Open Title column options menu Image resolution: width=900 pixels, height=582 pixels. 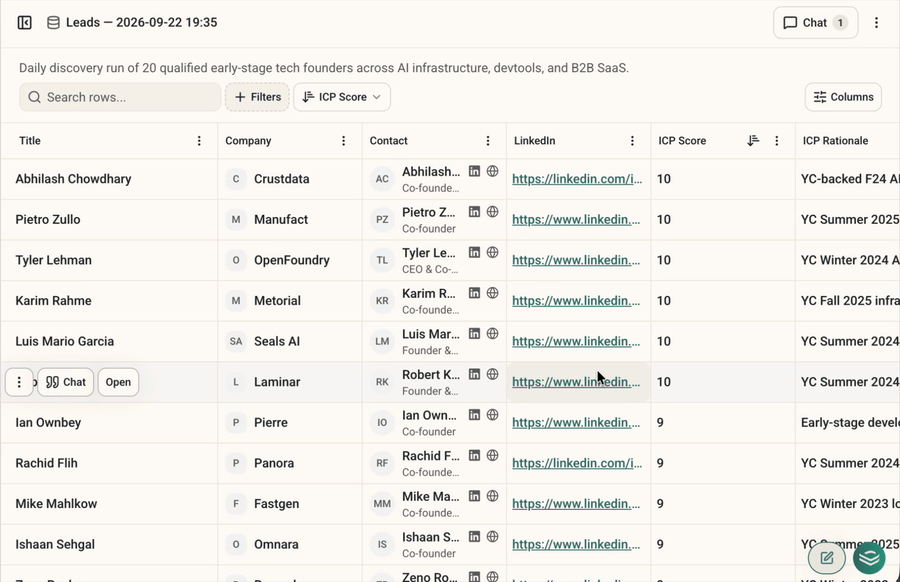[199, 141]
